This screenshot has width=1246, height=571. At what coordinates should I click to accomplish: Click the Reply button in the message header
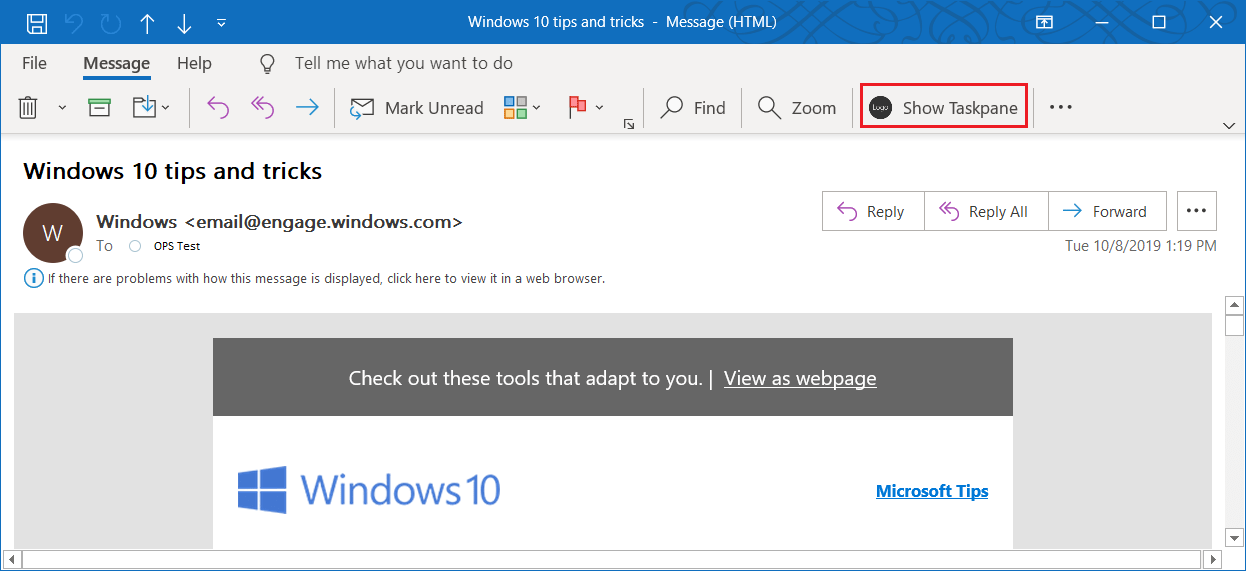click(873, 211)
